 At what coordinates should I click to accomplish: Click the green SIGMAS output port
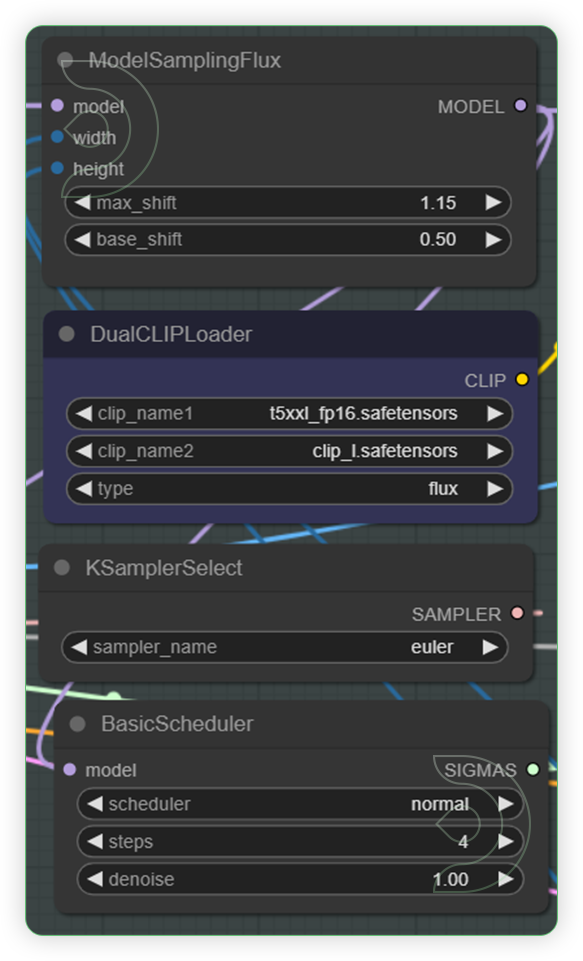coord(531,771)
